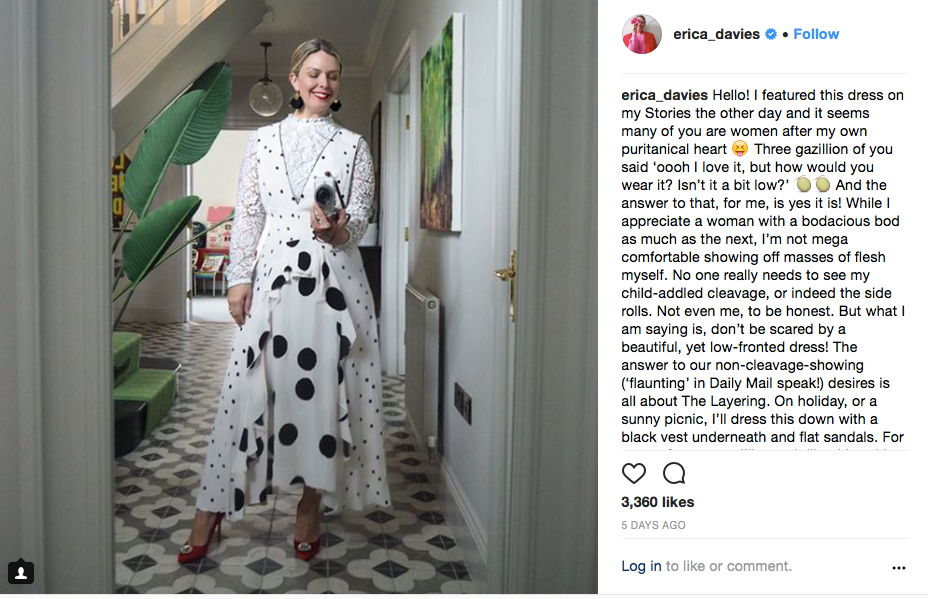Click the caption text paragraph

(763, 266)
